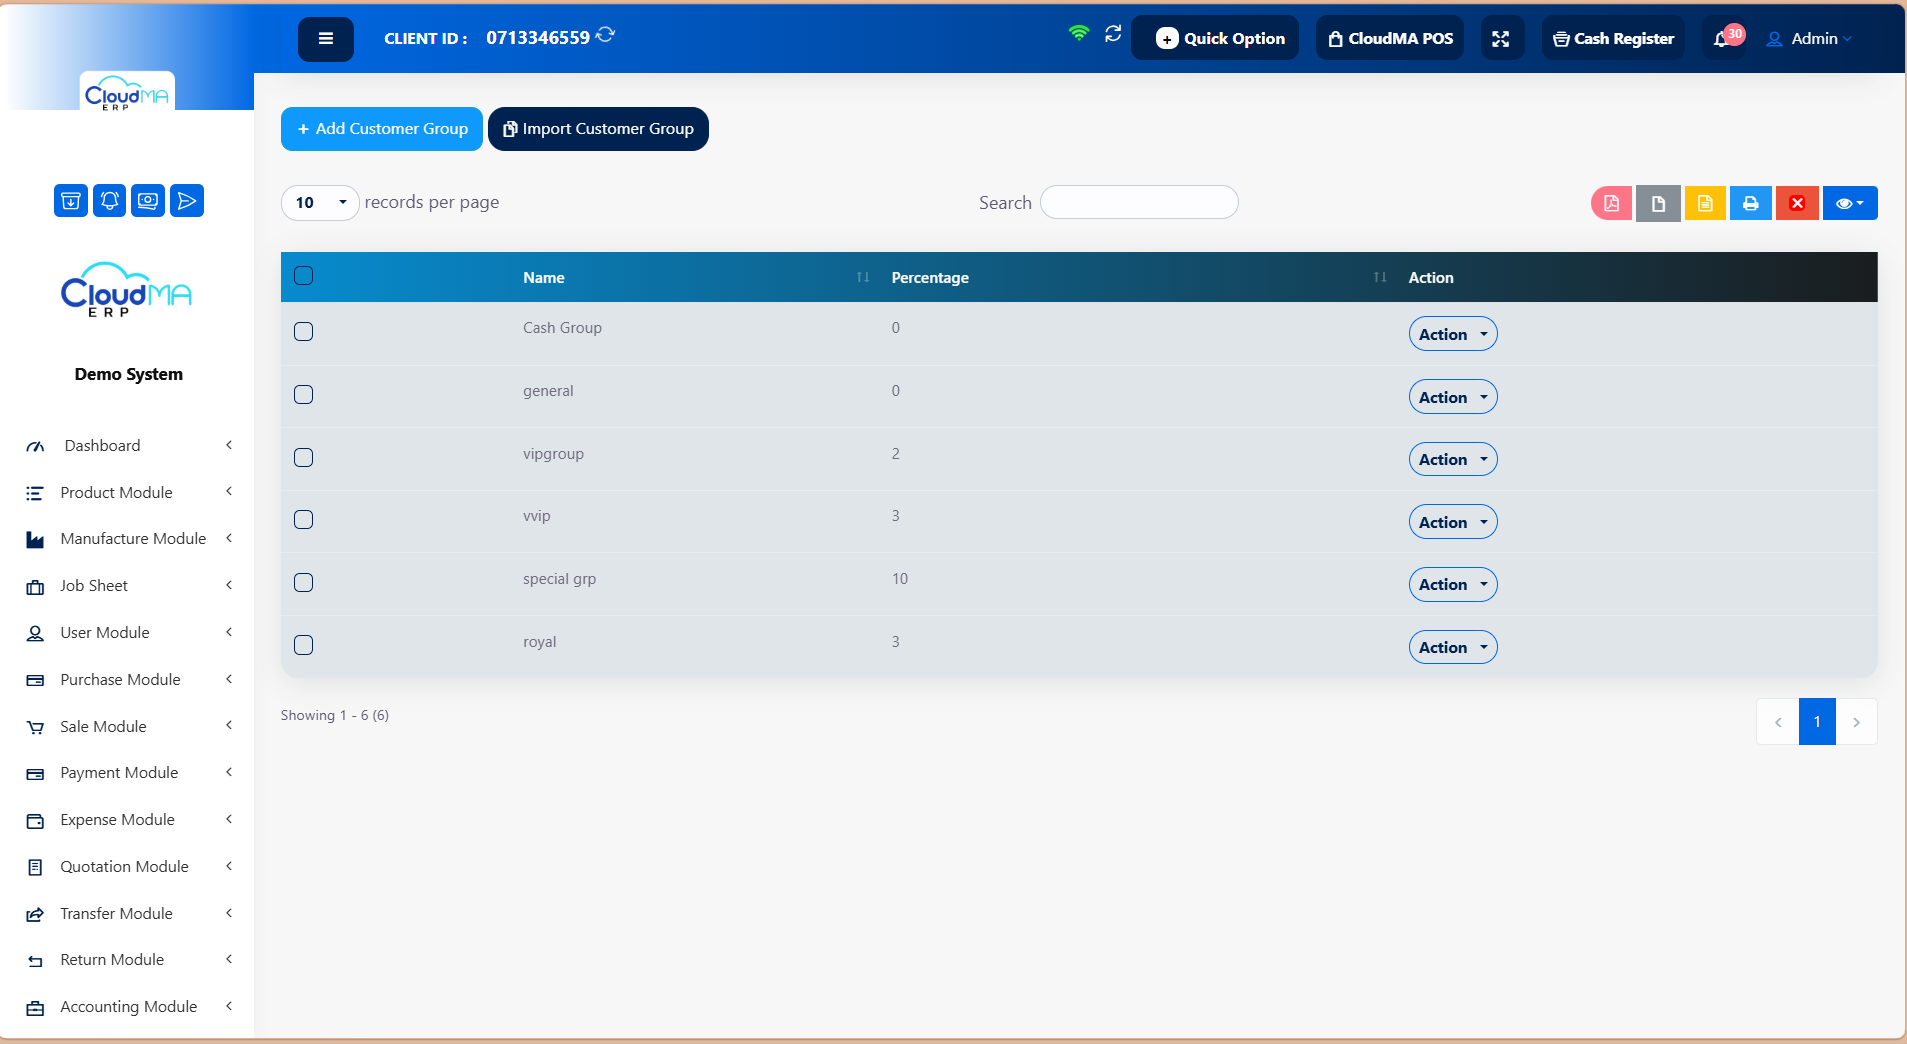Check the green wifi connection status icon
Image resolution: width=1907 pixels, height=1044 pixels.
pos(1078,33)
